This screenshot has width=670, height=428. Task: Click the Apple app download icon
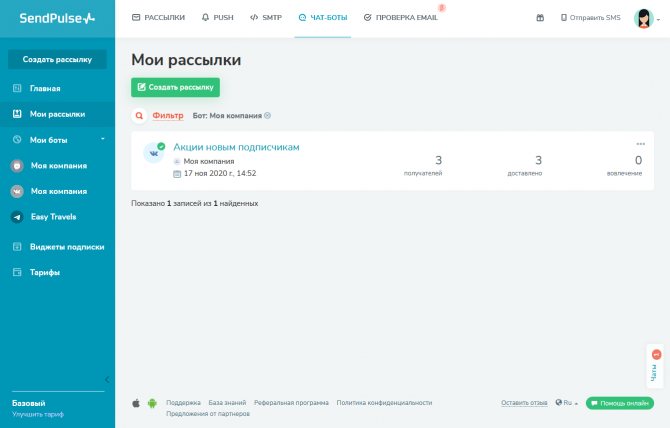pyautogui.click(x=136, y=403)
